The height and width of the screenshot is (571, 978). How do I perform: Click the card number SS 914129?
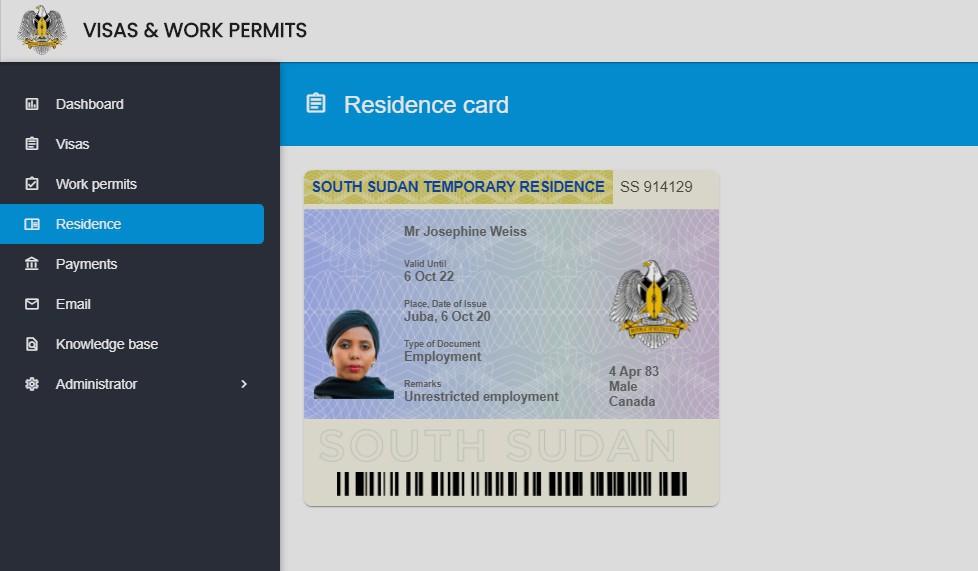[656, 187]
